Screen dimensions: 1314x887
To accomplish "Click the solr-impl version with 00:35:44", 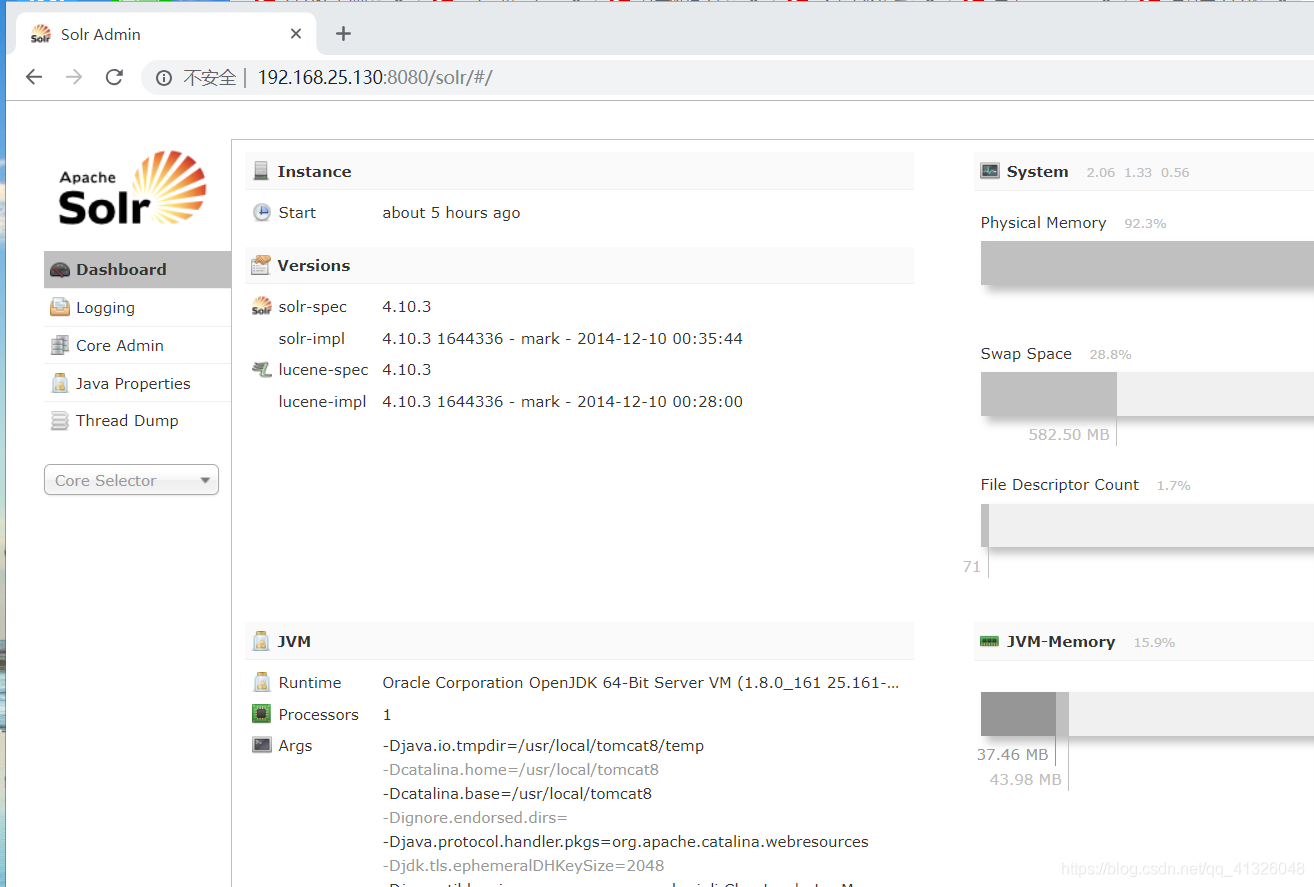I will tap(562, 339).
